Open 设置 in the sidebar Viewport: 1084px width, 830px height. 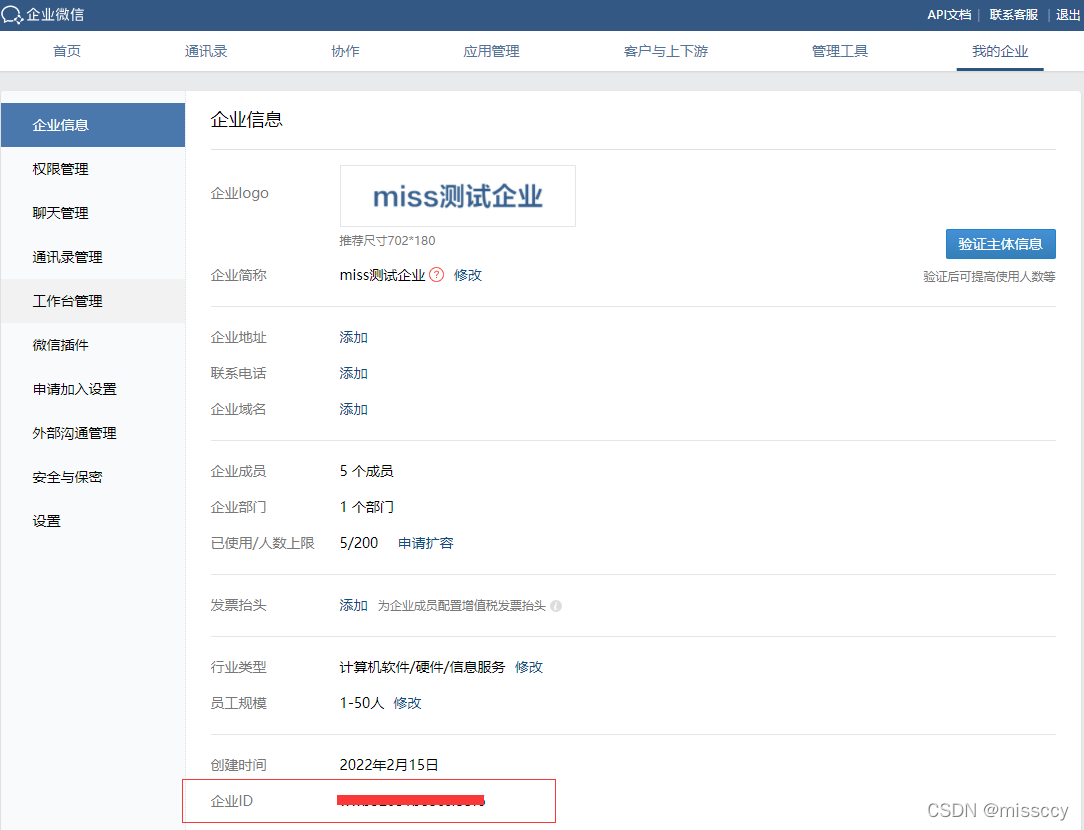tap(93, 521)
